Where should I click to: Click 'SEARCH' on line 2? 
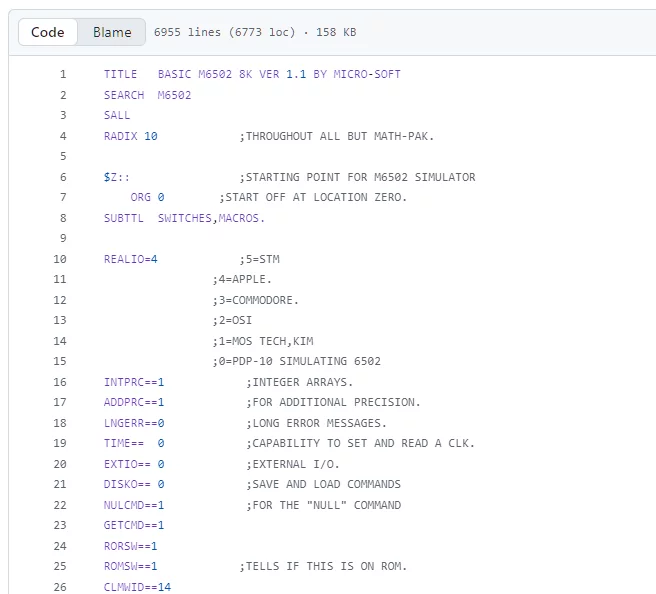124,95
